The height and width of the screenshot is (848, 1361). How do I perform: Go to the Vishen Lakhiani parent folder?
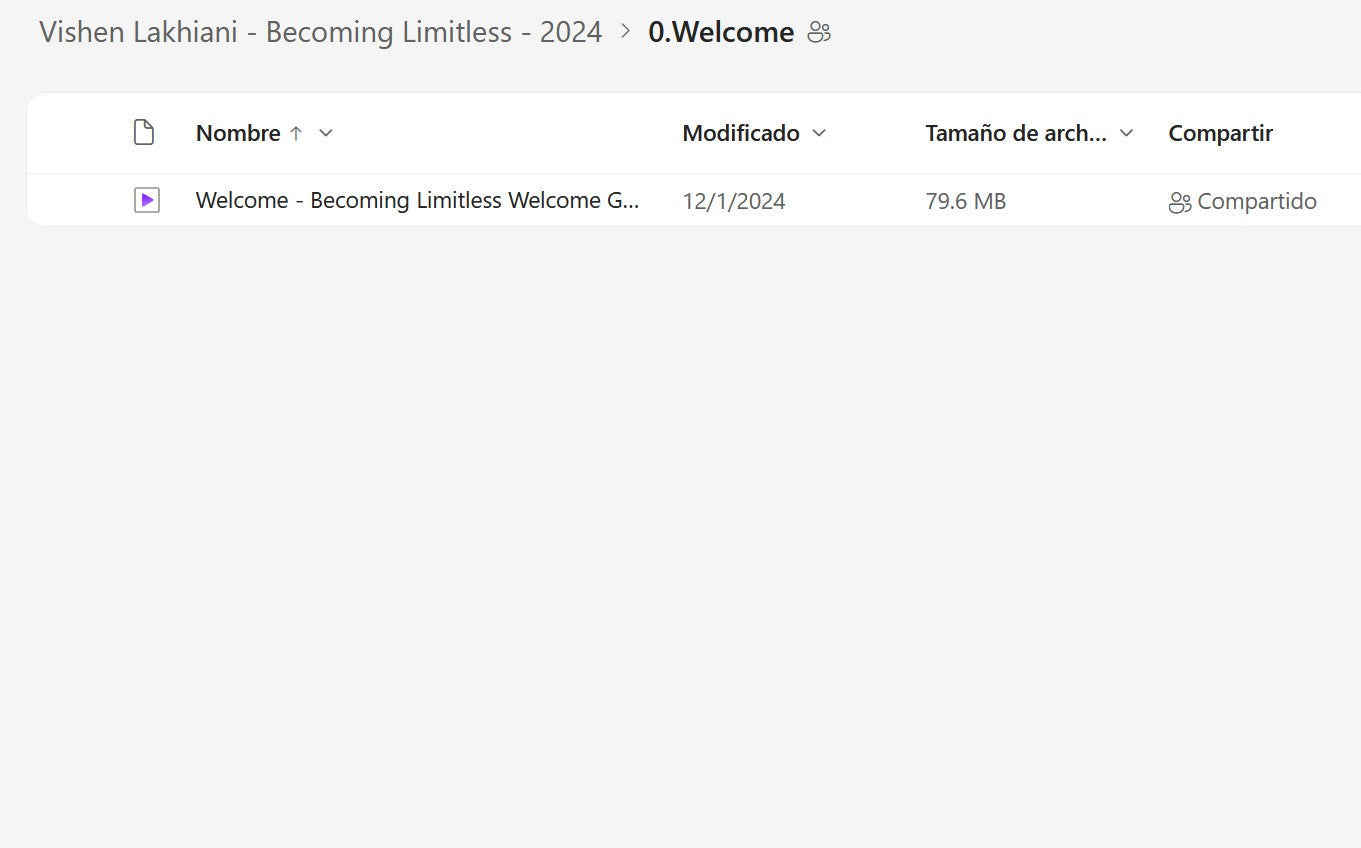(x=320, y=32)
